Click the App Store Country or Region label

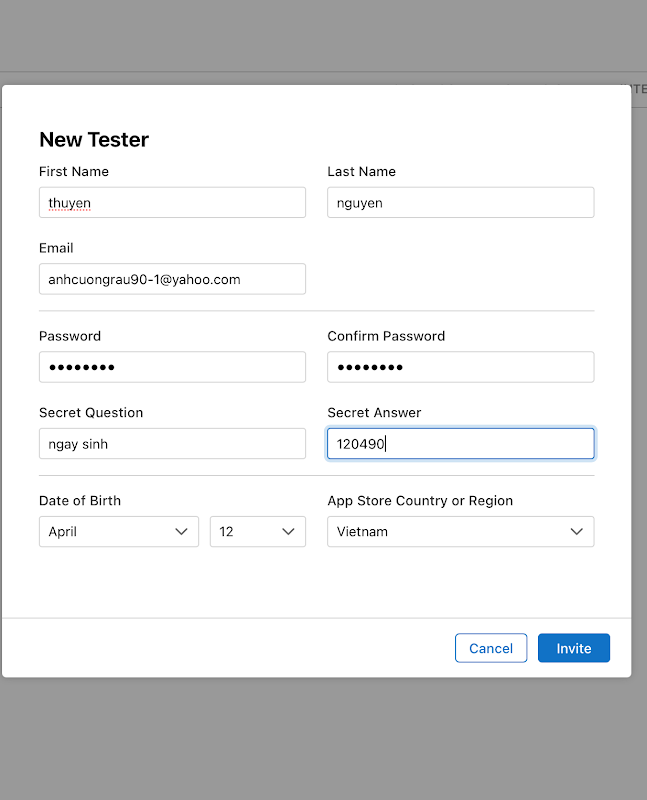[x=420, y=500]
